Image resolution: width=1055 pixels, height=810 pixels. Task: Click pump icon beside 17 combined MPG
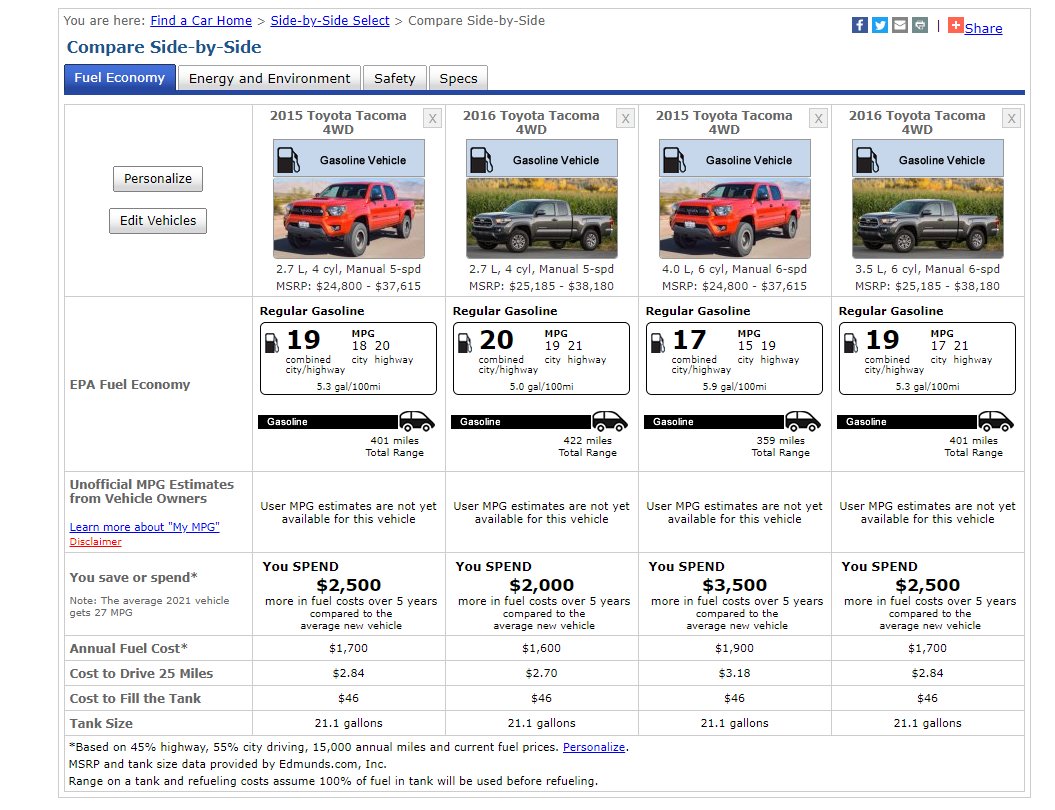[x=658, y=342]
